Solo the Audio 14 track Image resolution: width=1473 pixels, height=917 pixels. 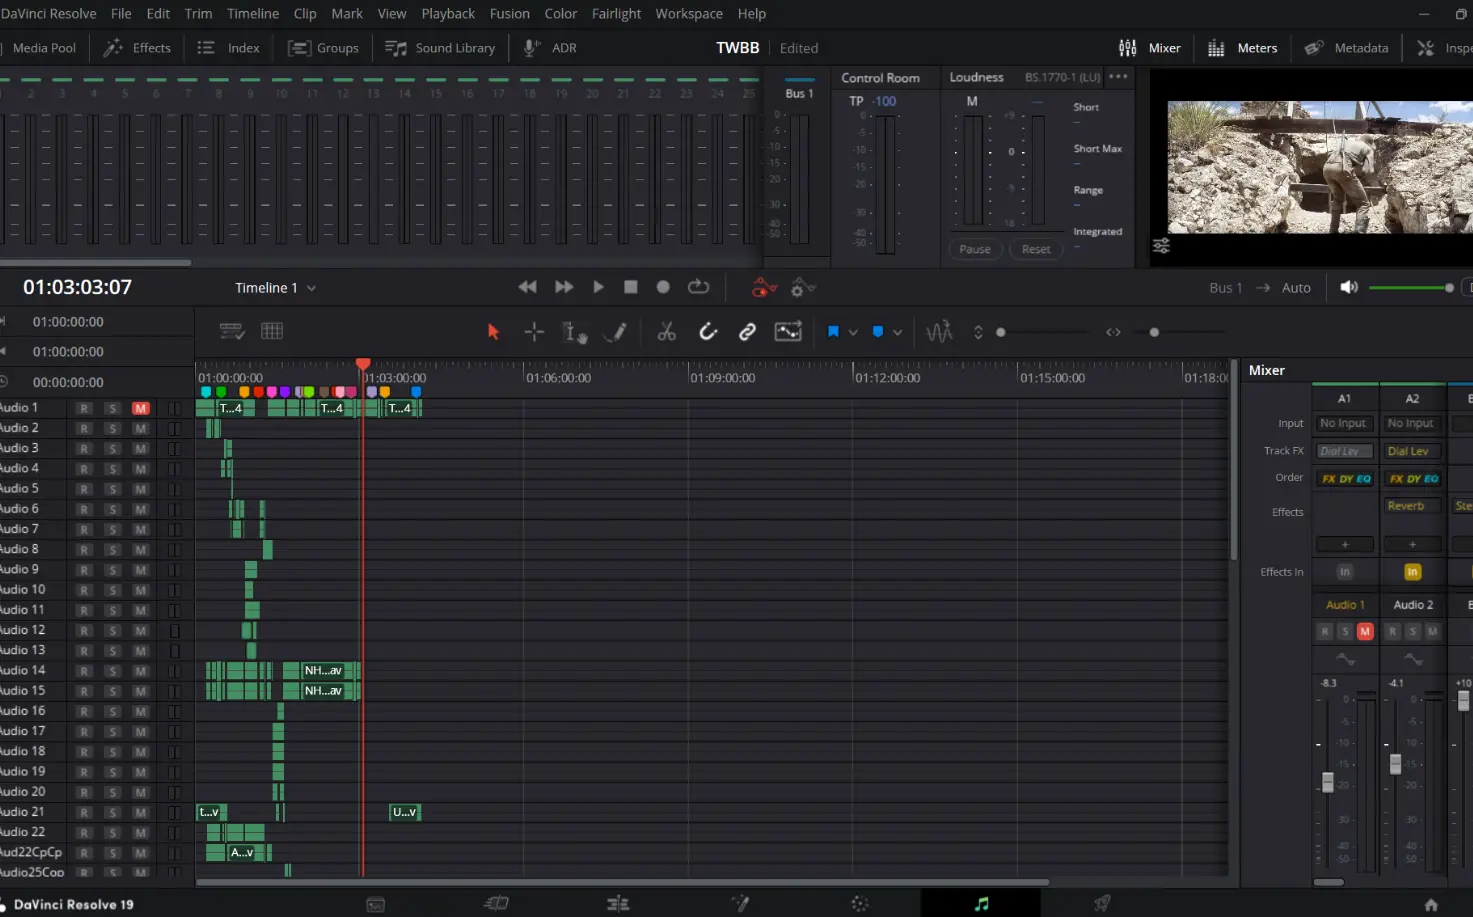(113, 671)
